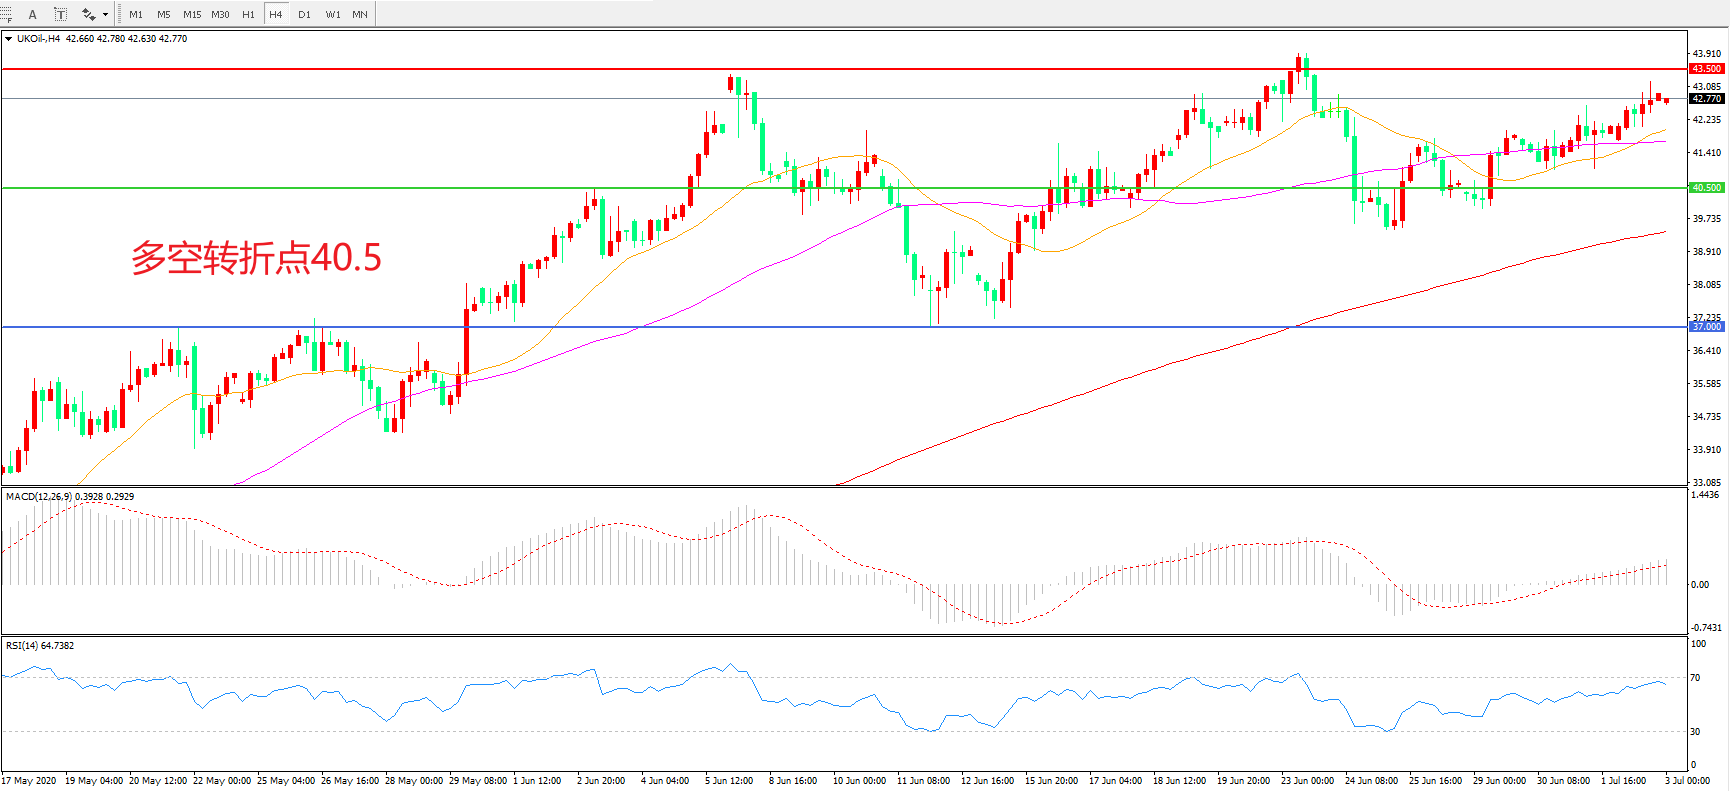Click the green 40.500 price level label

coord(1706,188)
